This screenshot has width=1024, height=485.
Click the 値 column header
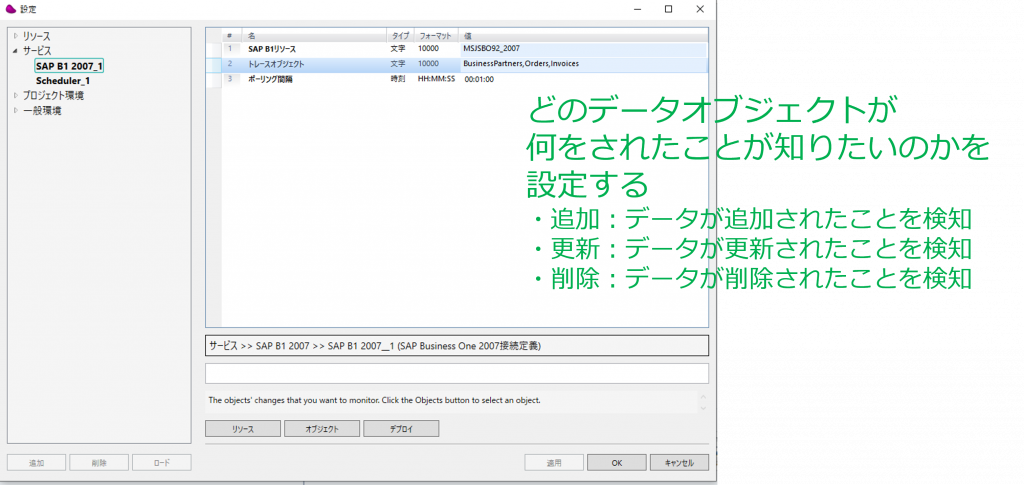[468, 35]
